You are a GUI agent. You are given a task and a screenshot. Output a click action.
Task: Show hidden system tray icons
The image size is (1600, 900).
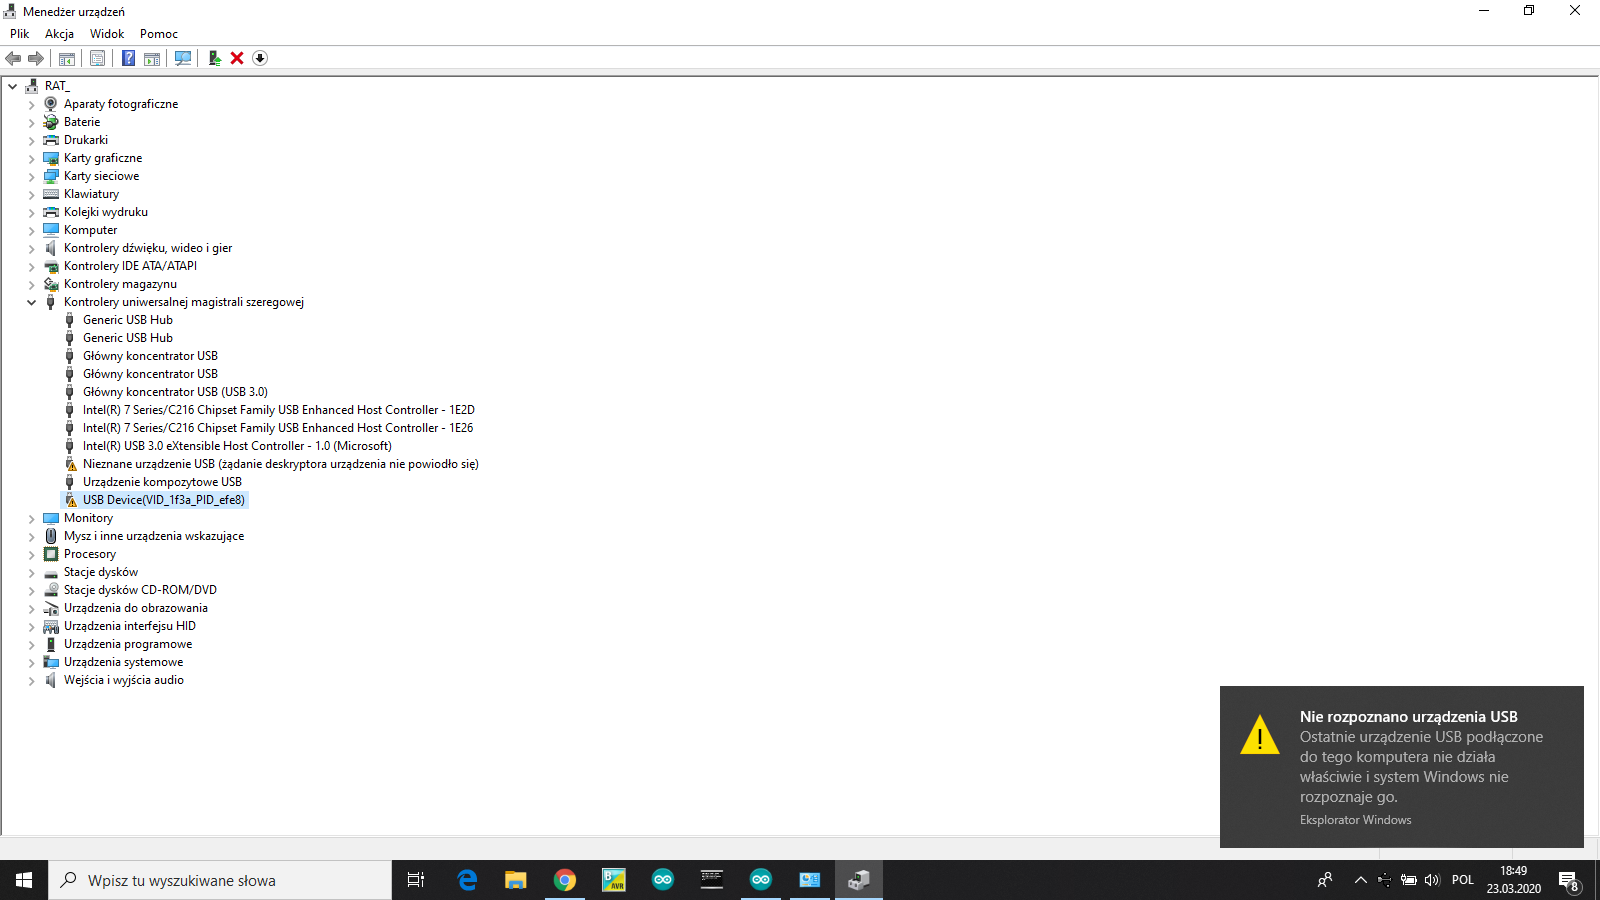tap(1360, 880)
